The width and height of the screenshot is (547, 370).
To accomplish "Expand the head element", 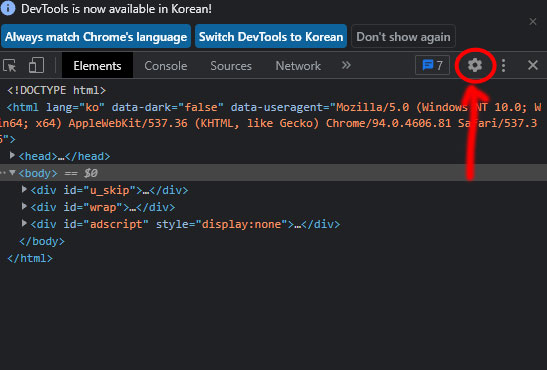I will pyautogui.click(x=12, y=155).
